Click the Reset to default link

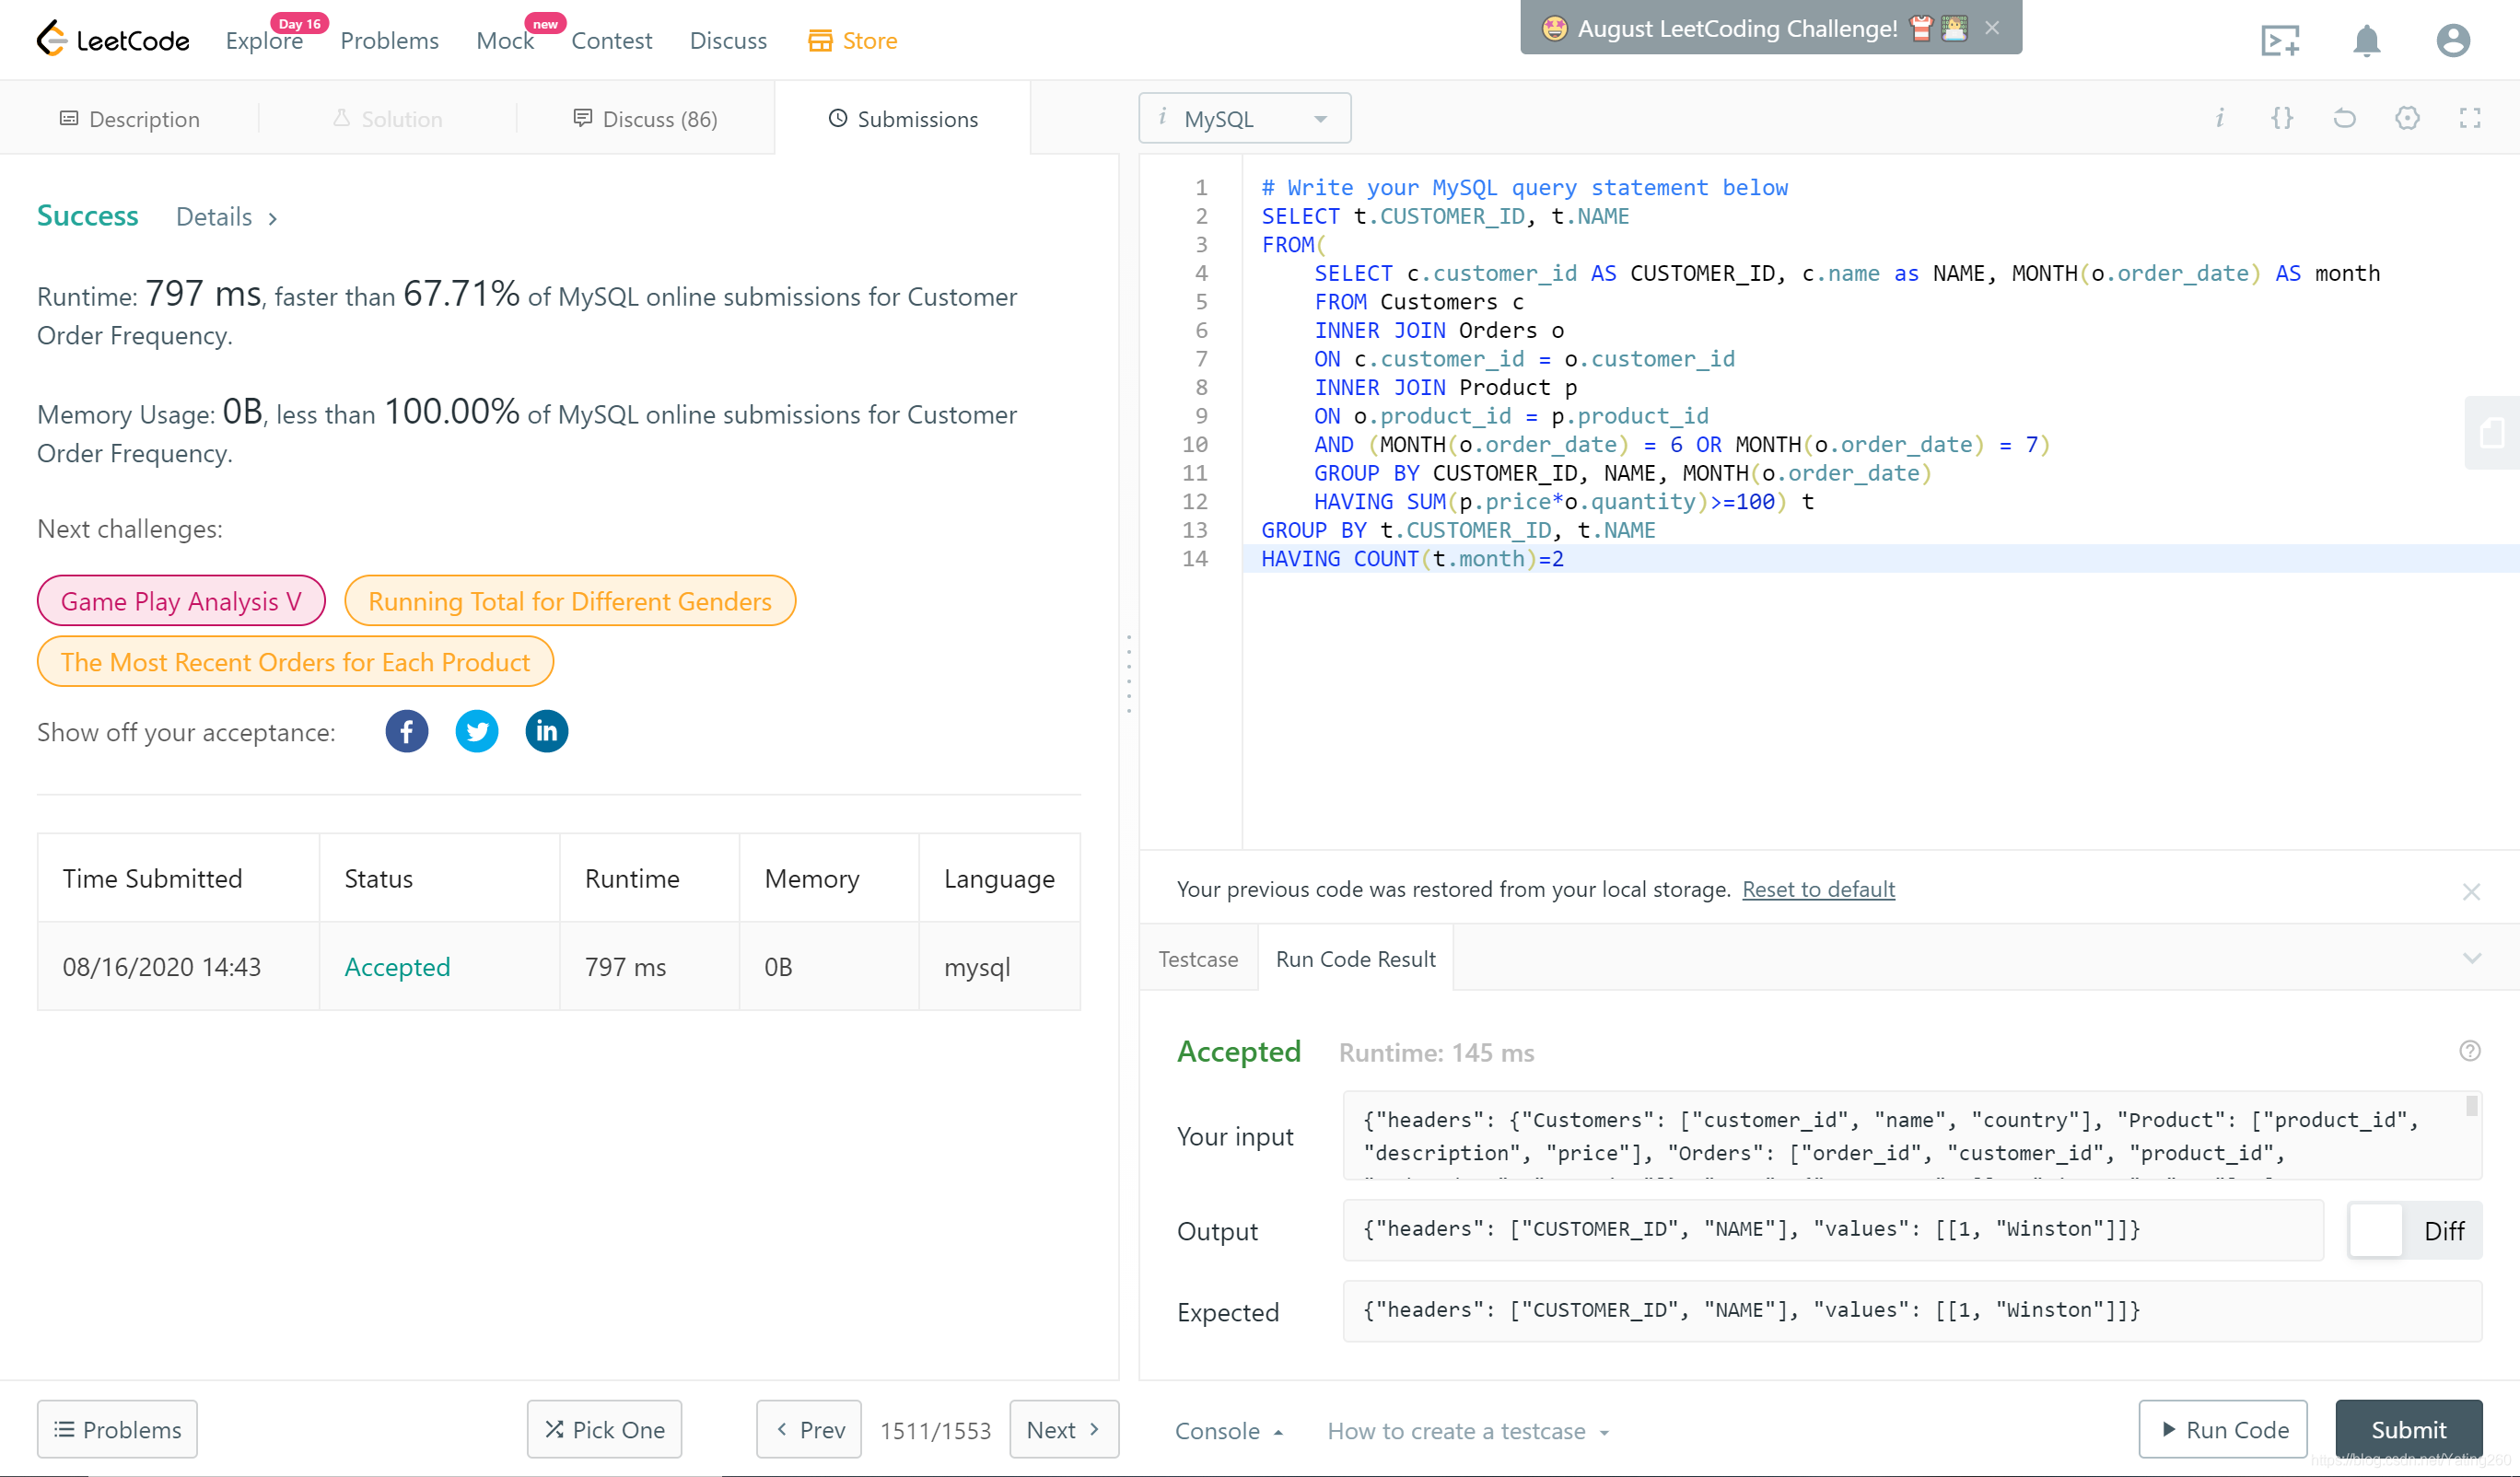(1817, 889)
